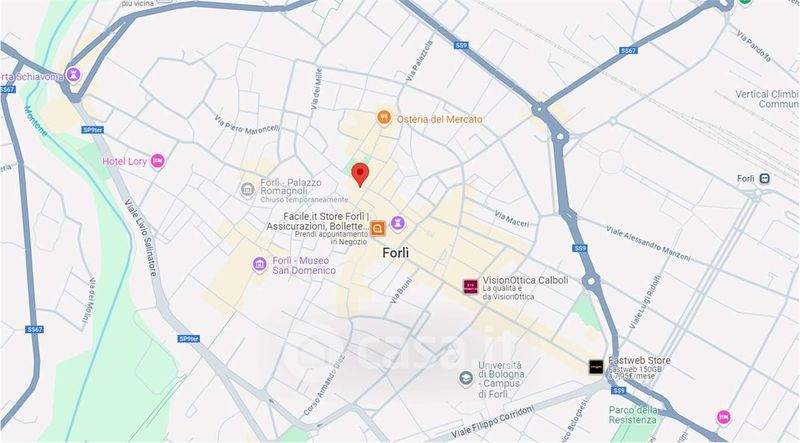Viewport: 800px width, 443px height.
Task: Click the Porta Schiavonia landmark icon
Action: 73,75
